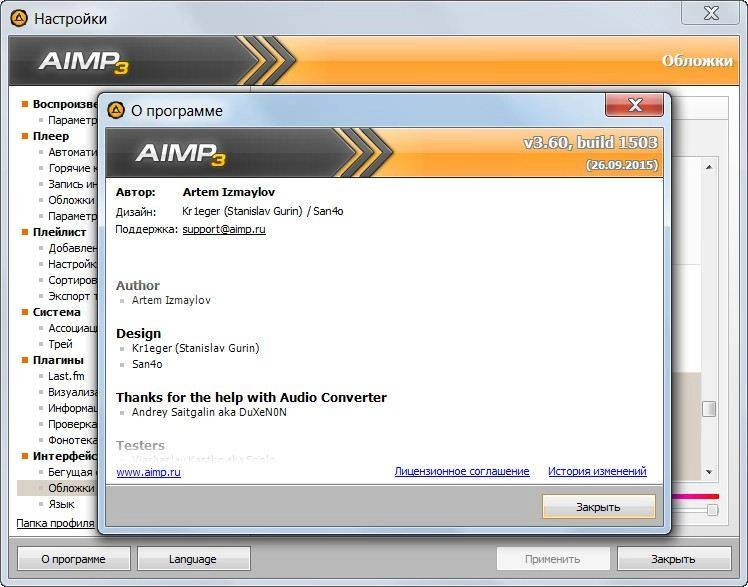The height and width of the screenshot is (587, 748).
Task: Select the Фонотека entry under Плагины
Action: (73, 440)
